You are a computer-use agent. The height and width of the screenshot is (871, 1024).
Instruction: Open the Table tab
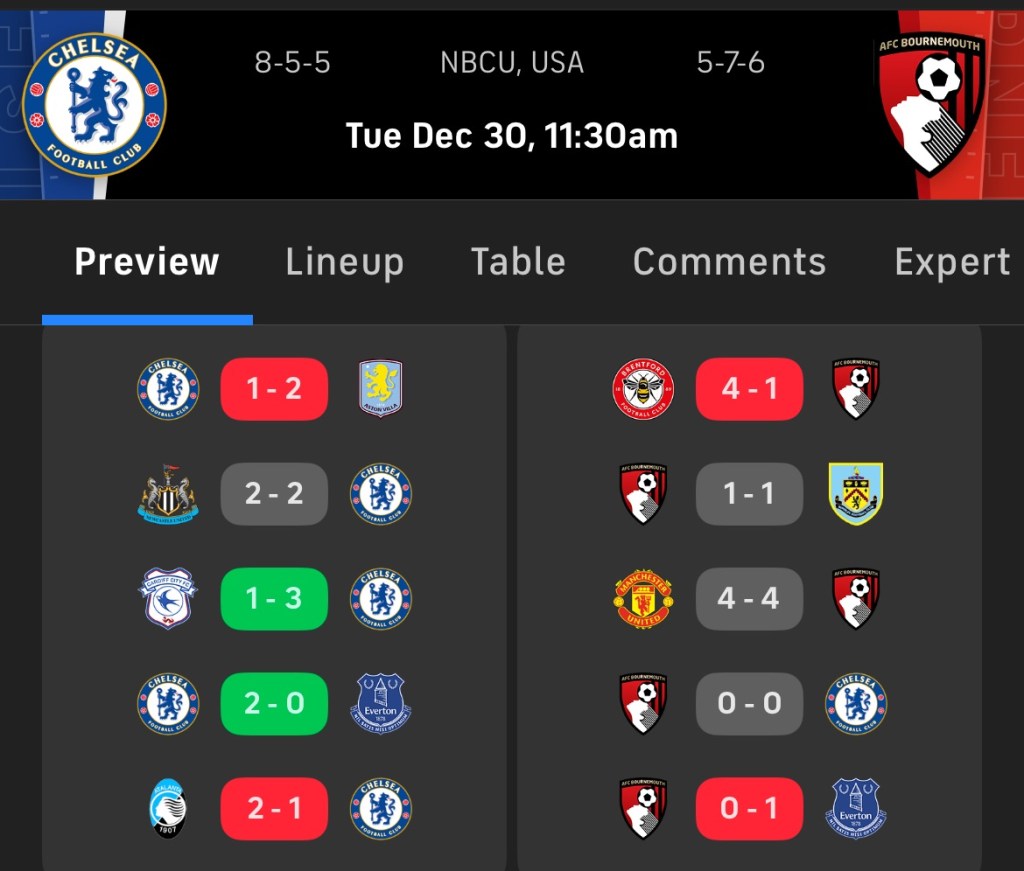518,262
